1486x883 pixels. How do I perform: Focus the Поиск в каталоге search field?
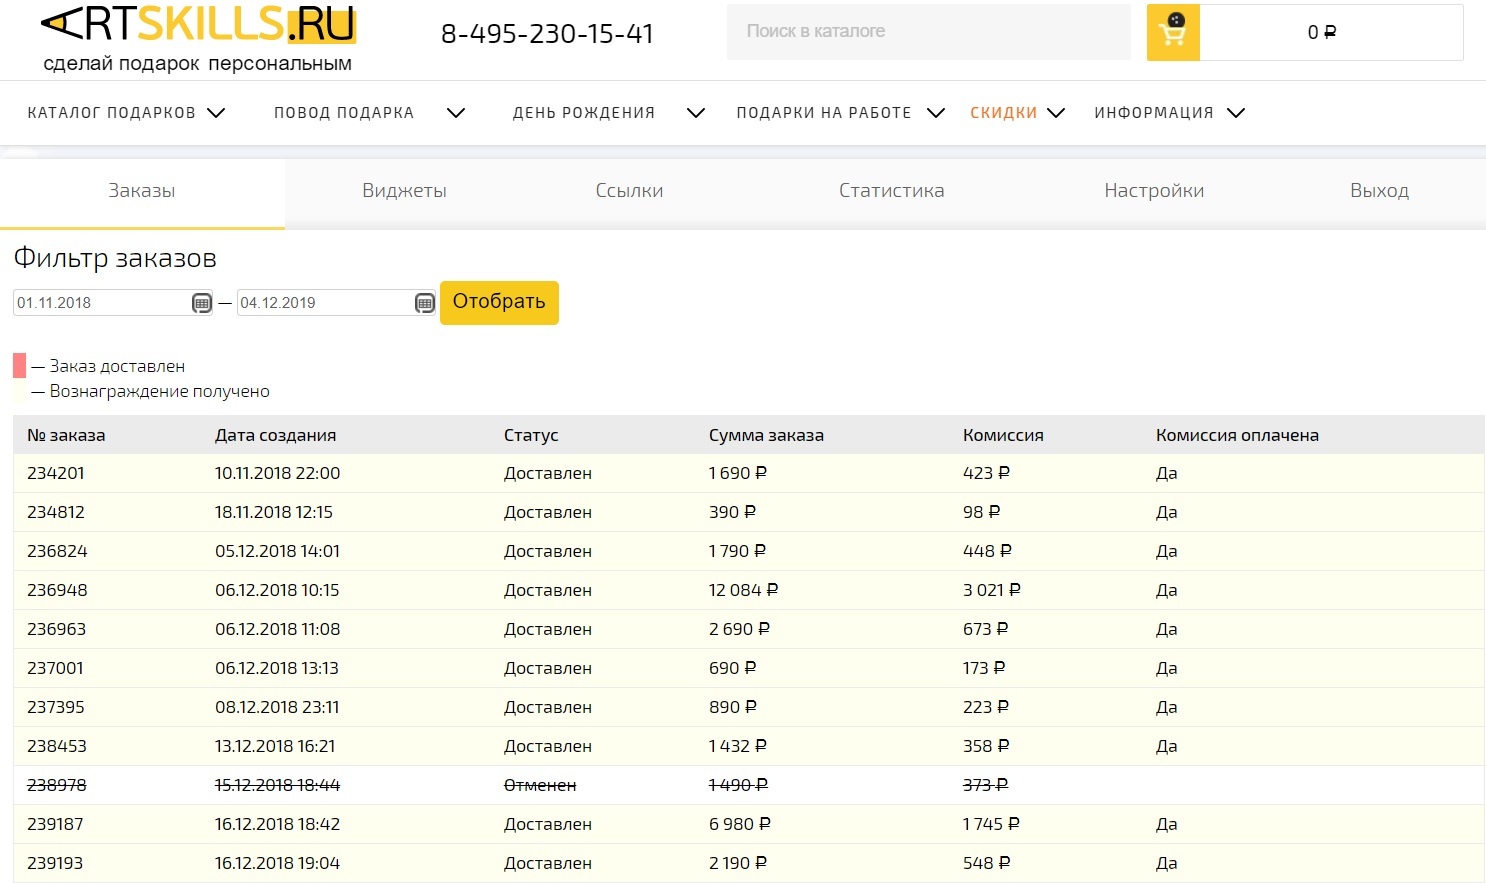928,32
